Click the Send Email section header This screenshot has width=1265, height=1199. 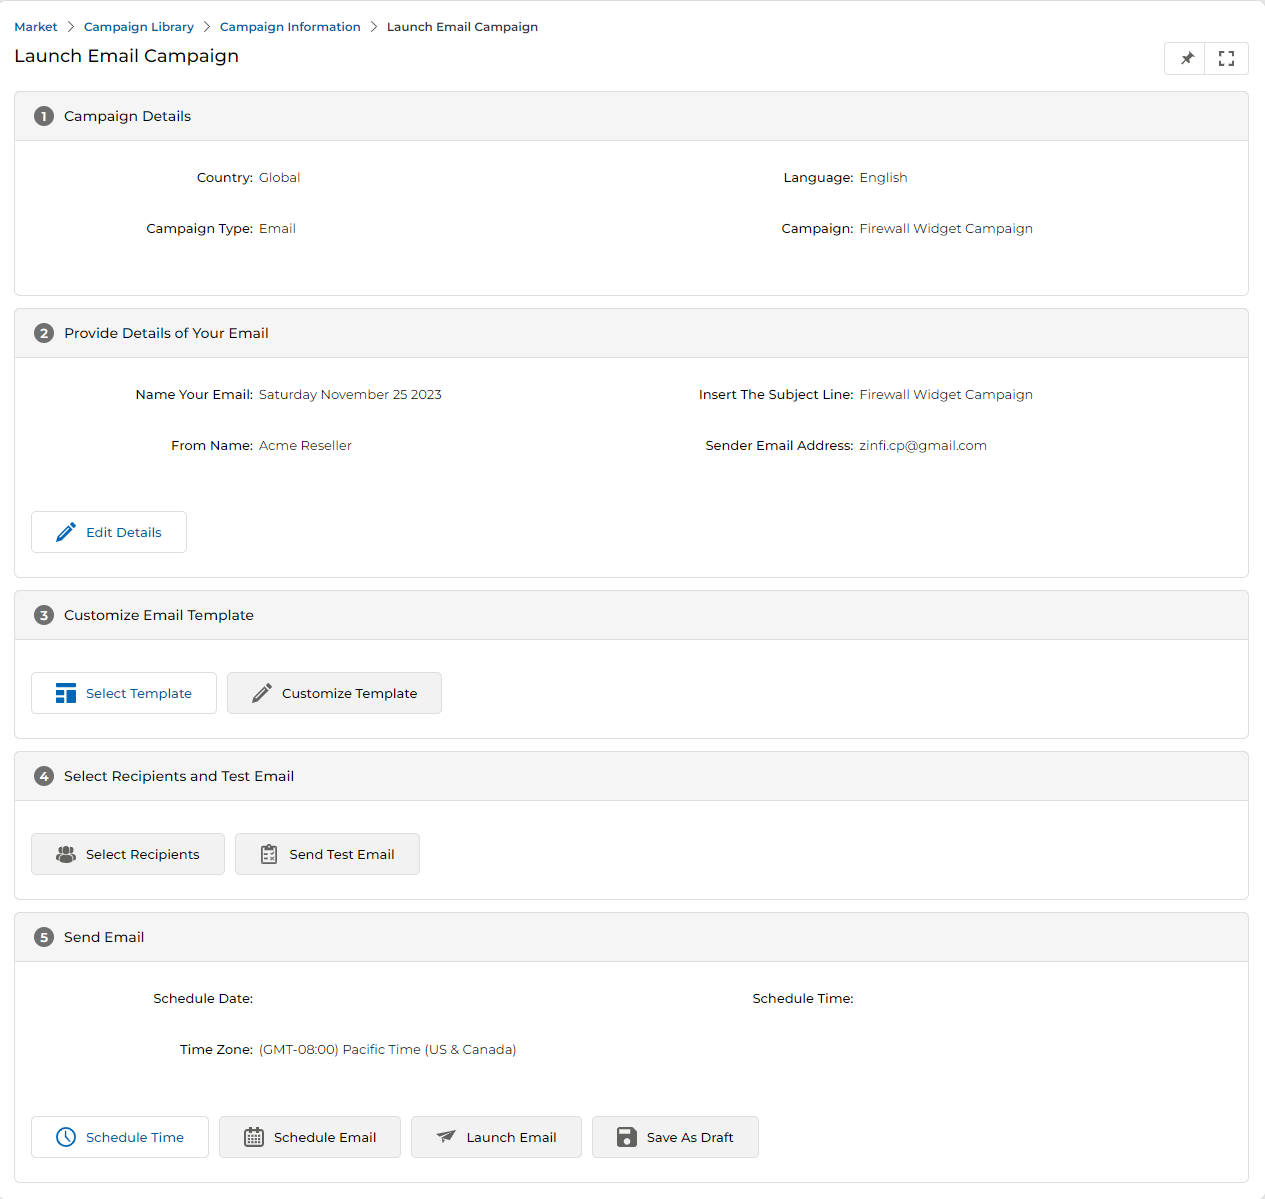(631, 937)
